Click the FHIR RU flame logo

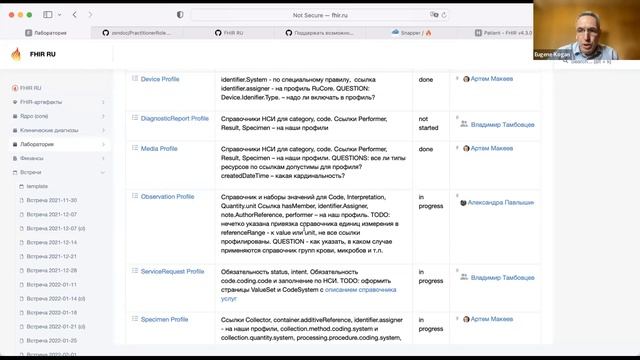(16, 54)
